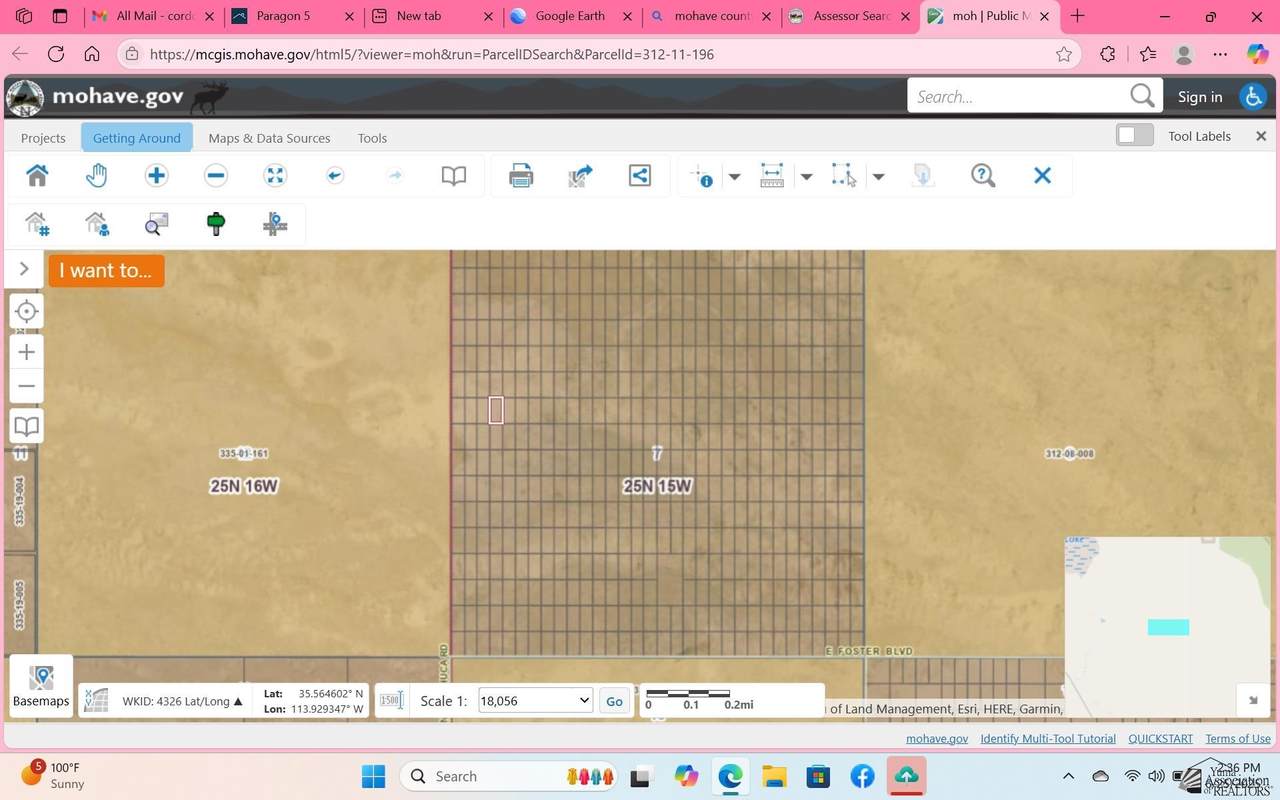Select the Pan hand tool
Screen dimensions: 1280x800
coord(96,176)
